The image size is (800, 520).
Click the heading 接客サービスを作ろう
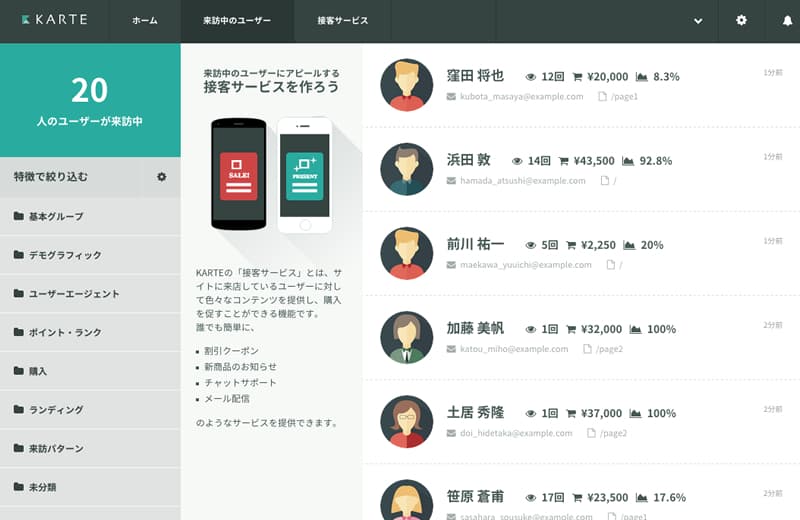tap(271, 87)
